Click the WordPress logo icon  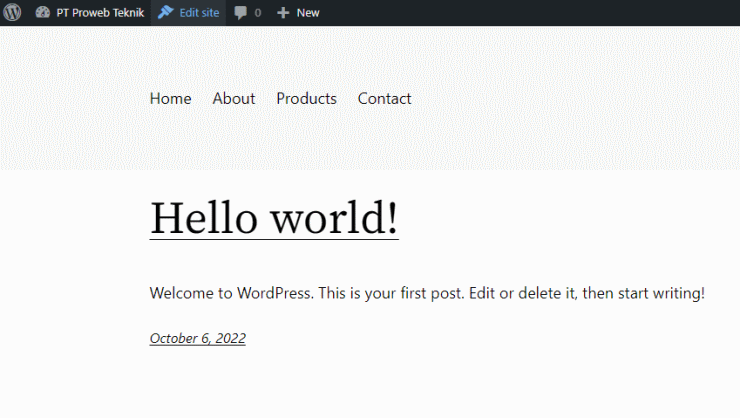coord(13,12)
